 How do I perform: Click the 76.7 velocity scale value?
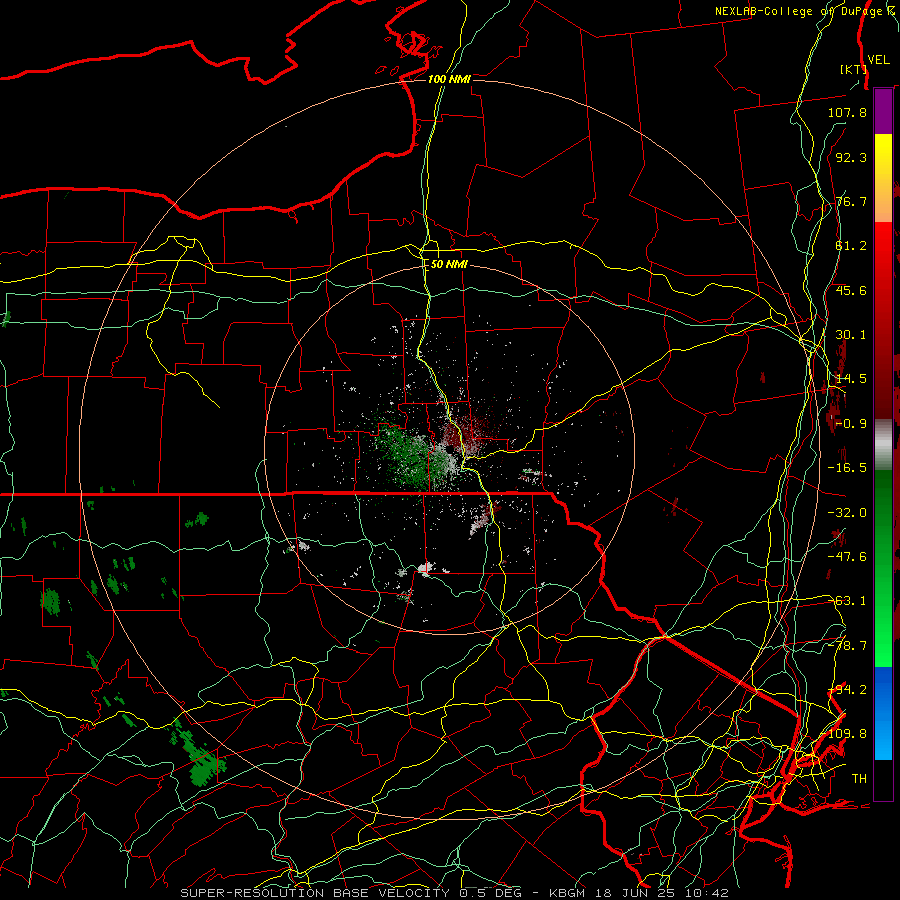click(x=851, y=201)
